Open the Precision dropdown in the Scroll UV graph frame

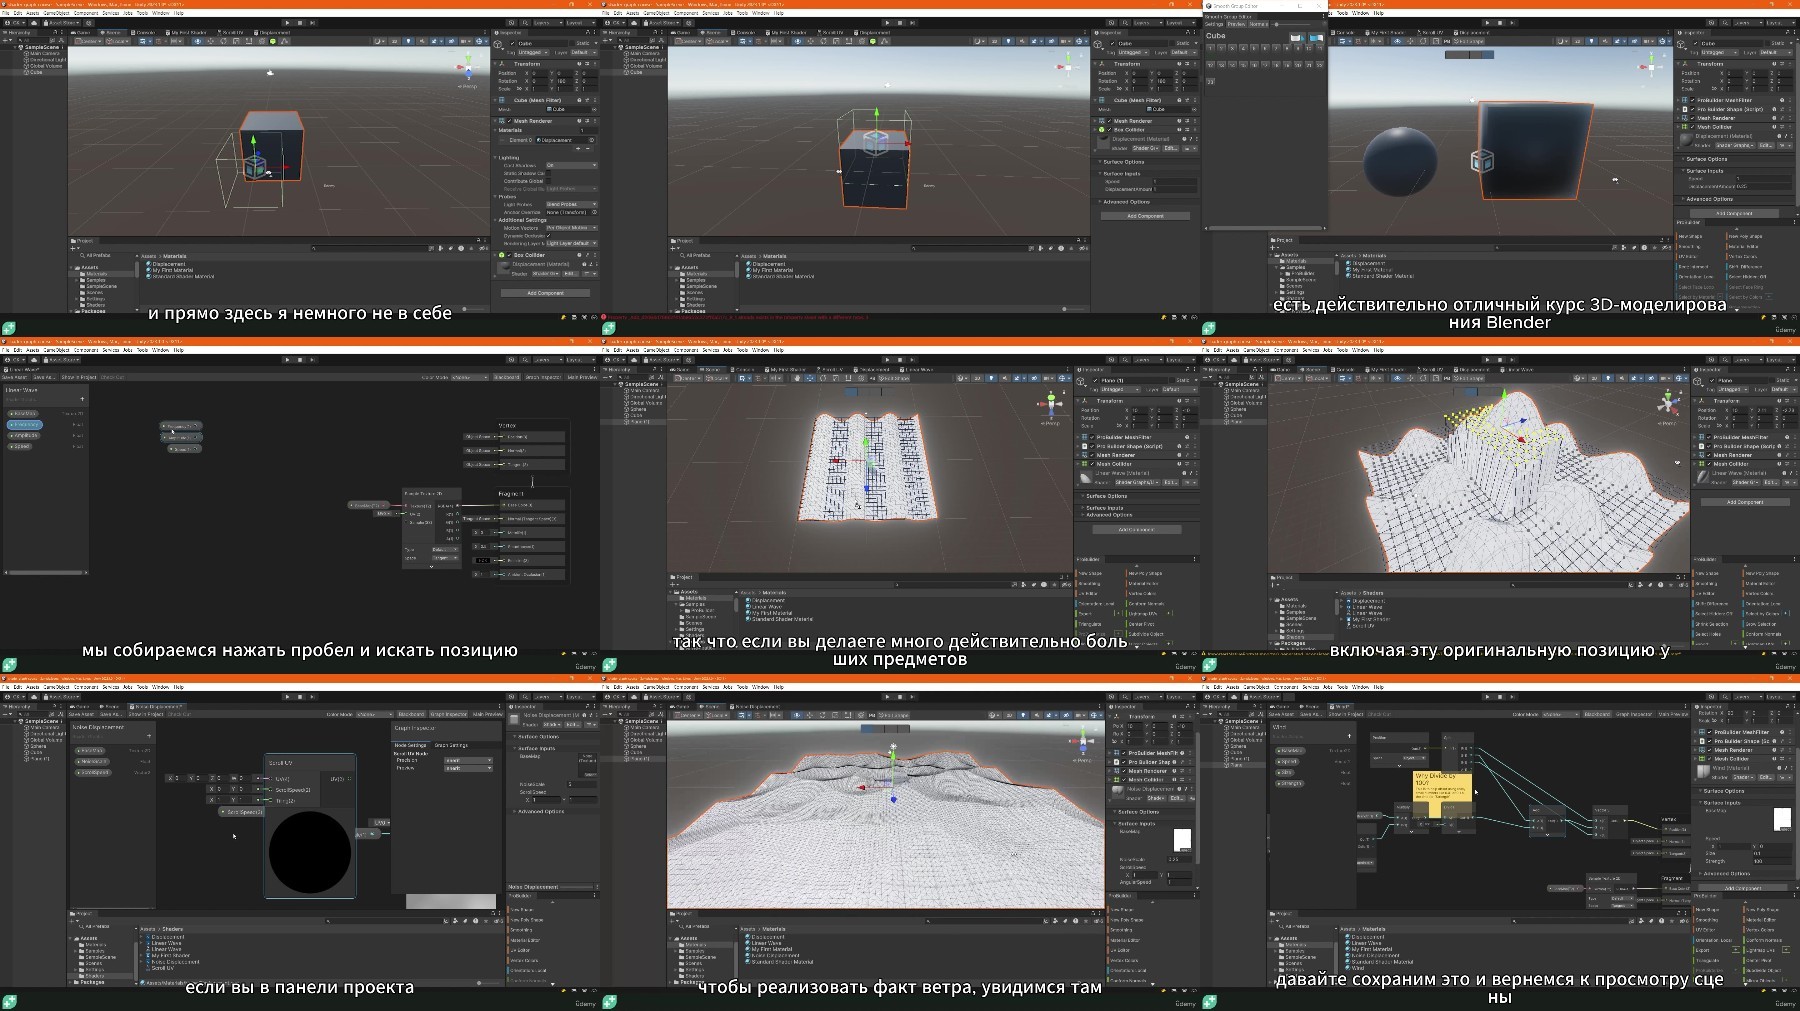click(468, 760)
